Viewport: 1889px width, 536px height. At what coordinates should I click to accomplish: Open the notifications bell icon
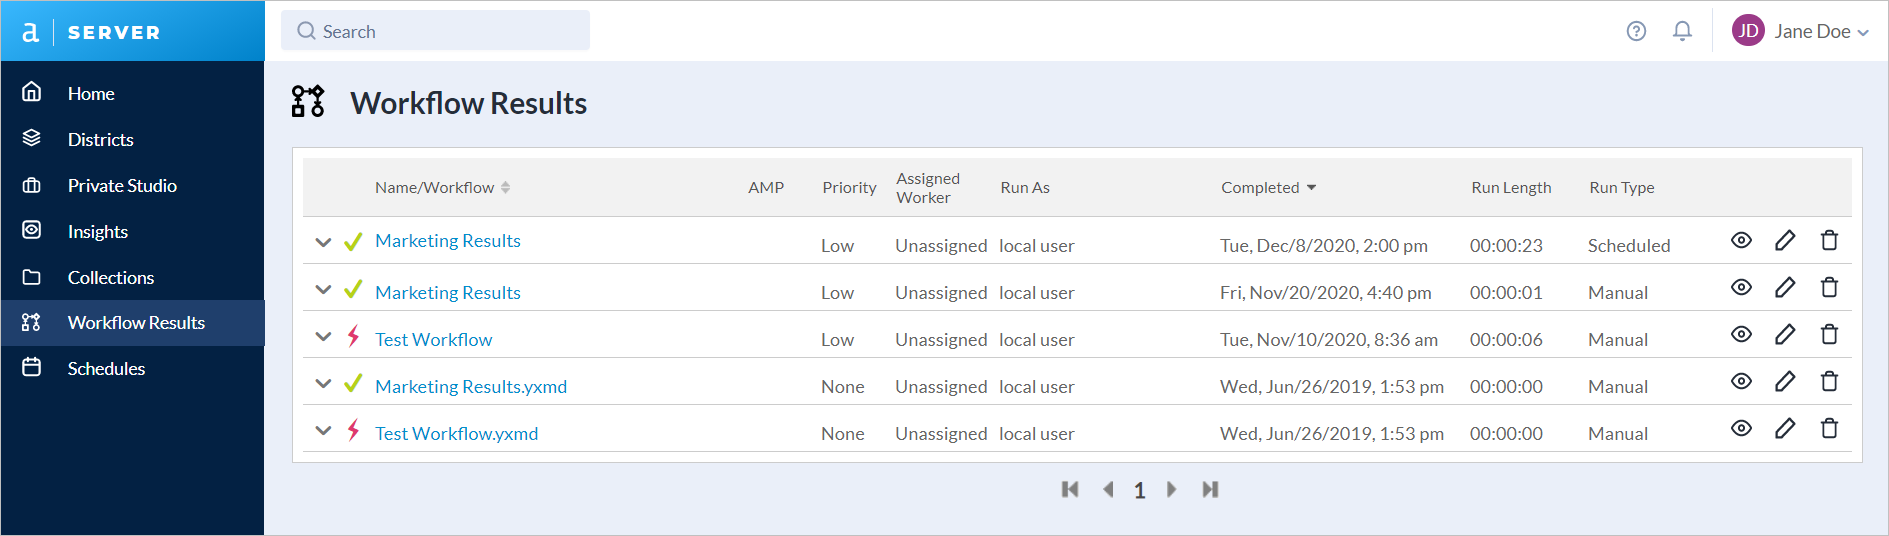point(1683,31)
